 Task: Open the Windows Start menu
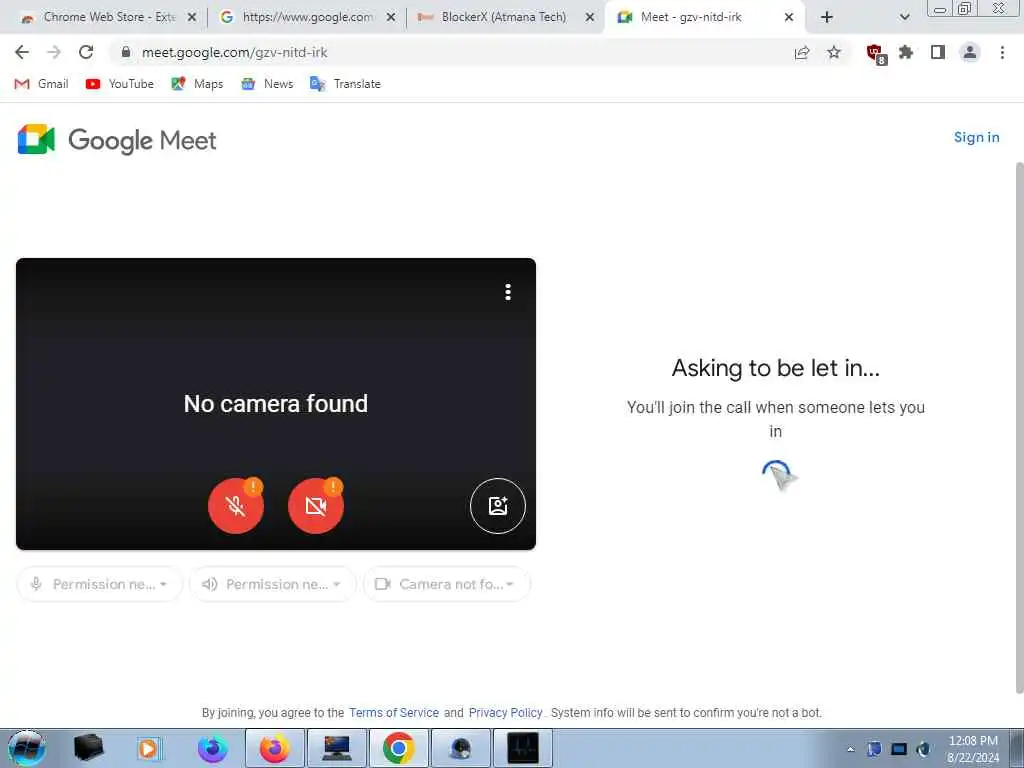[26, 748]
